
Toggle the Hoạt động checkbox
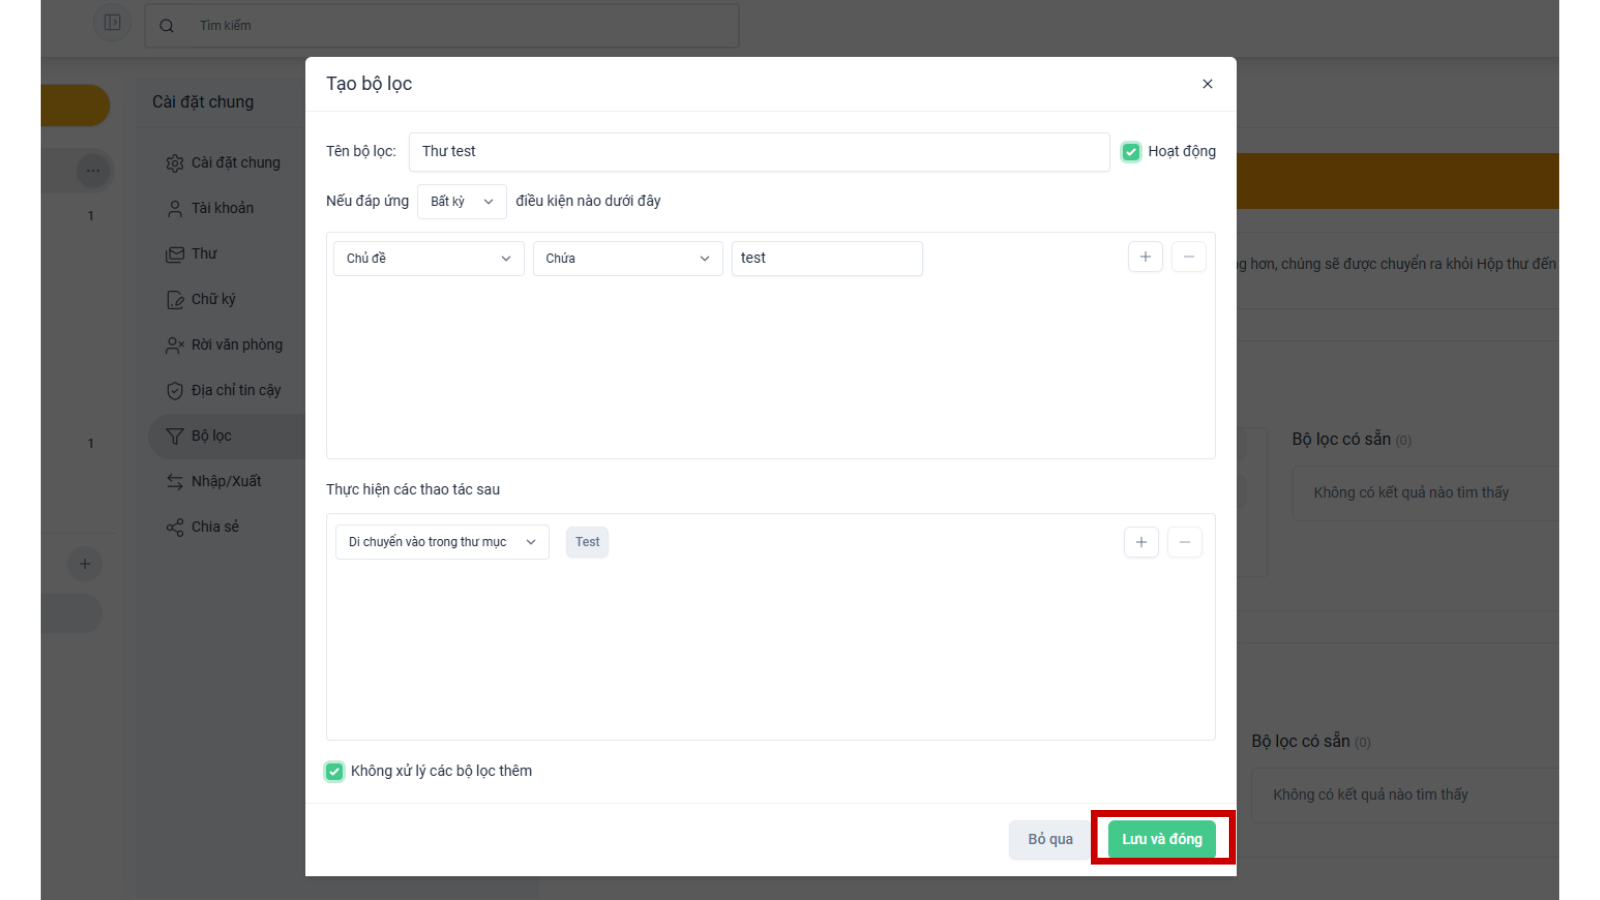click(1131, 152)
